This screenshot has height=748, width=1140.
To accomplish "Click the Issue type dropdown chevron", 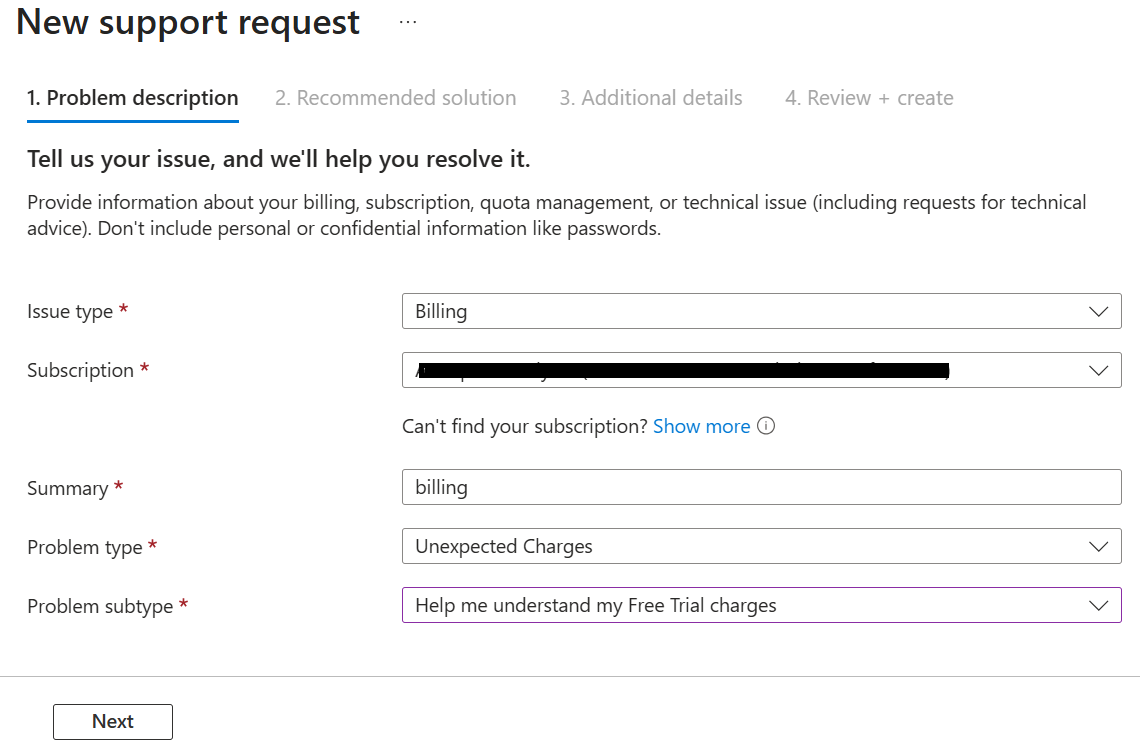I will tap(1098, 312).
